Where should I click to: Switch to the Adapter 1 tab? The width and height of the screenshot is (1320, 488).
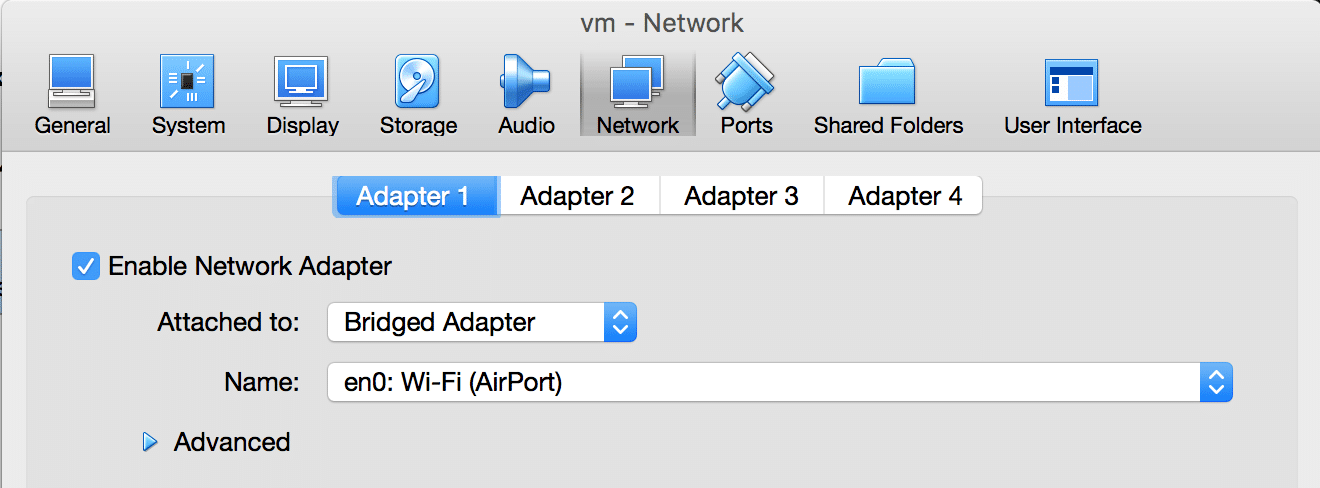[414, 196]
